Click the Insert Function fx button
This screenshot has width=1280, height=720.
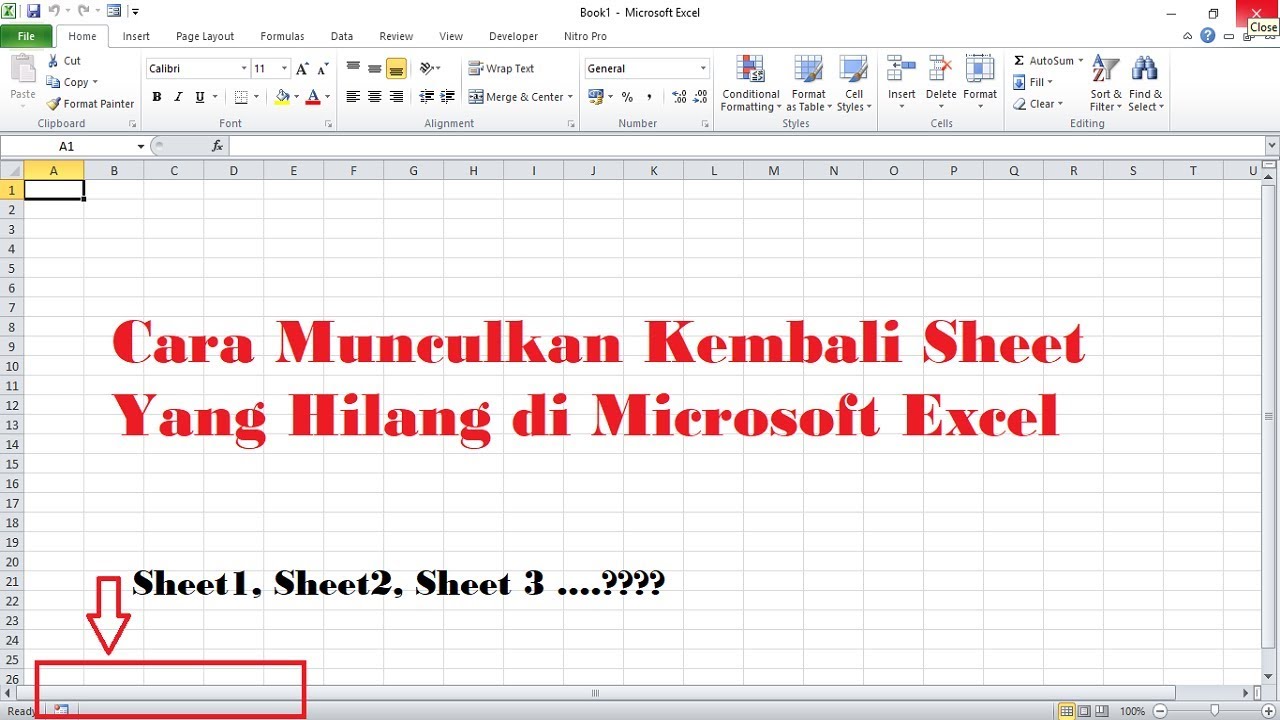[x=217, y=146]
